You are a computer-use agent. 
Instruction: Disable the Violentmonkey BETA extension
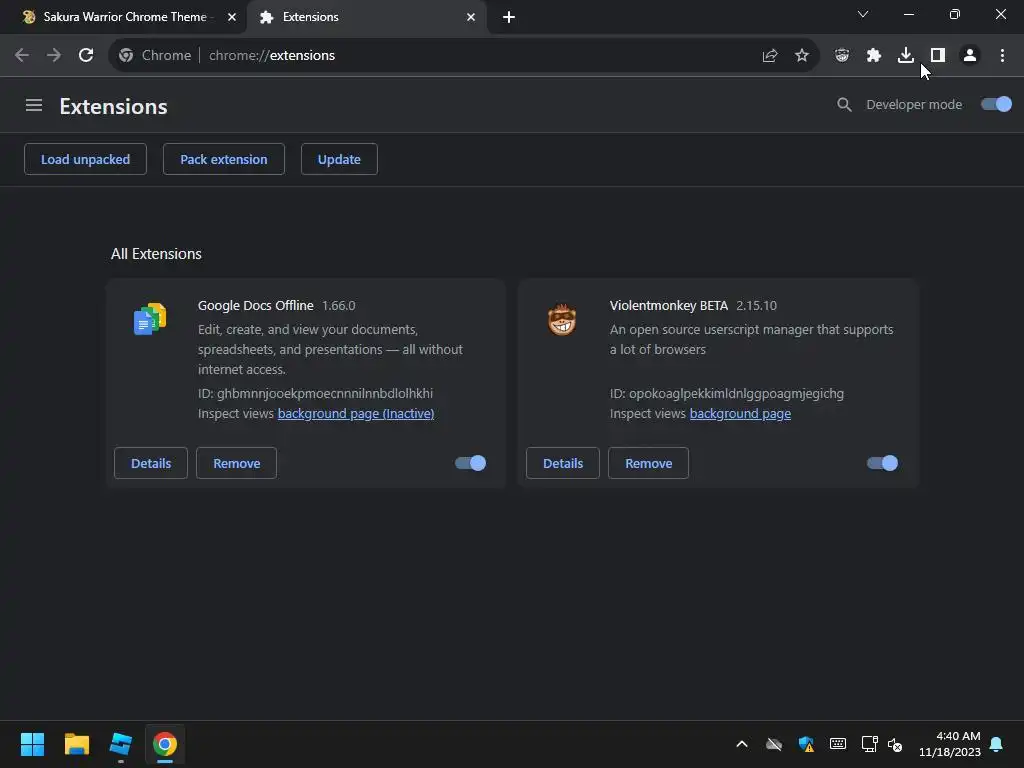pyautogui.click(x=882, y=463)
